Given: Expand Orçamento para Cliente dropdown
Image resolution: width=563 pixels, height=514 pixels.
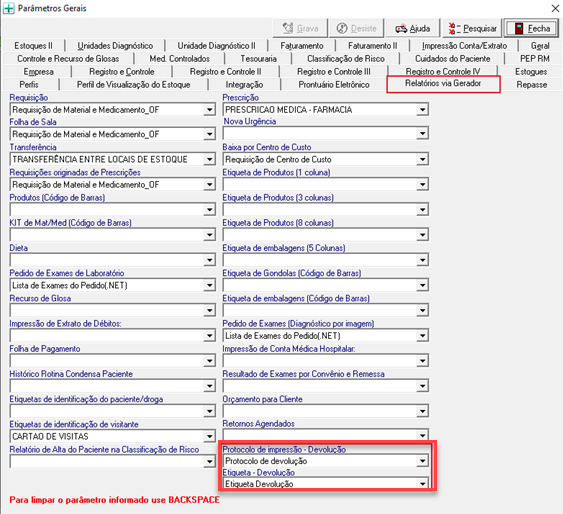Looking at the screenshot, I should tap(422, 411).
